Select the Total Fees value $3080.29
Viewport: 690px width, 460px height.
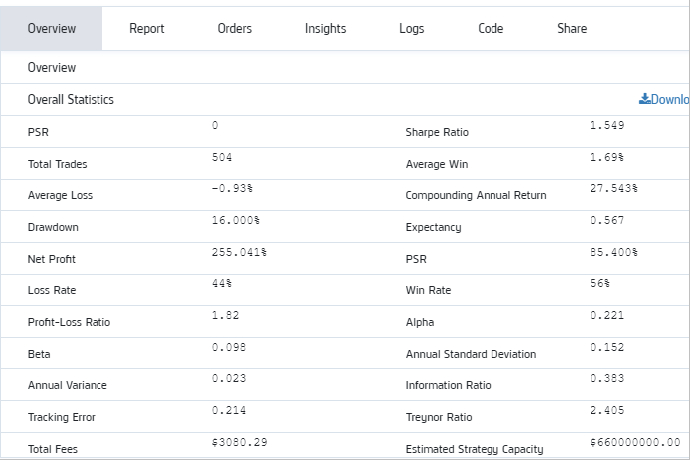pos(240,441)
